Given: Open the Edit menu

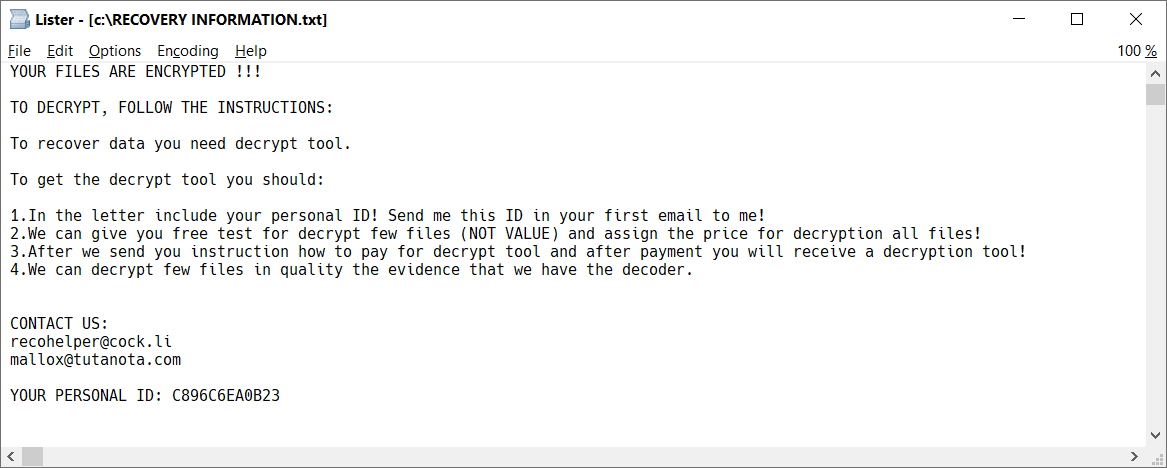Looking at the screenshot, I should (60, 51).
